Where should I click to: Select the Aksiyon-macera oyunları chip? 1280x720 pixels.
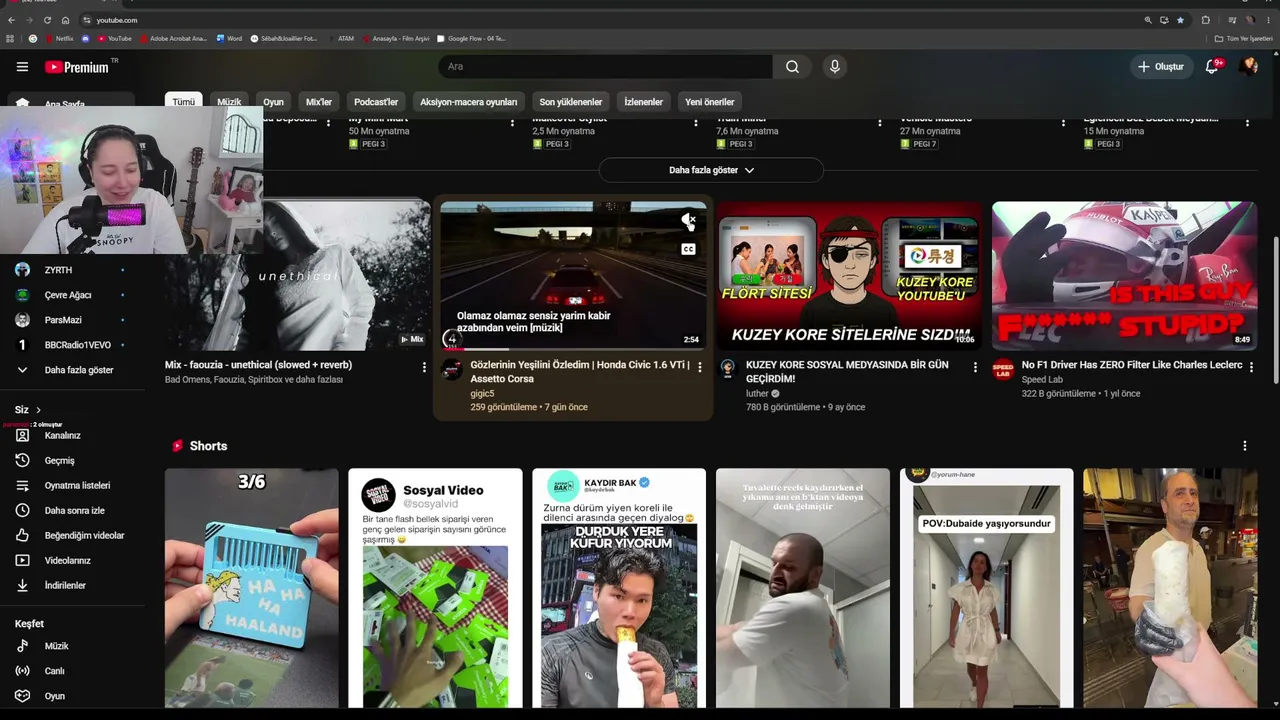click(x=468, y=102)
